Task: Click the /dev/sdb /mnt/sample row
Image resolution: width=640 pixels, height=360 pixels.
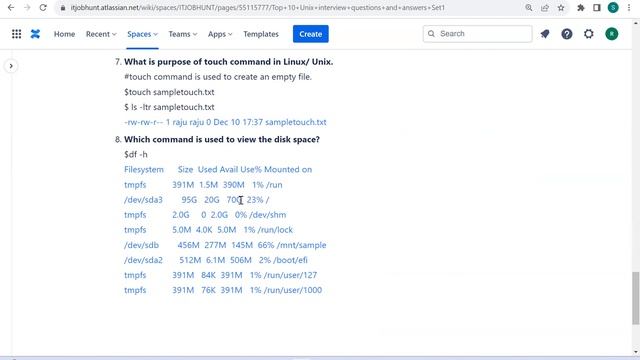Action: tap(225, 245)
